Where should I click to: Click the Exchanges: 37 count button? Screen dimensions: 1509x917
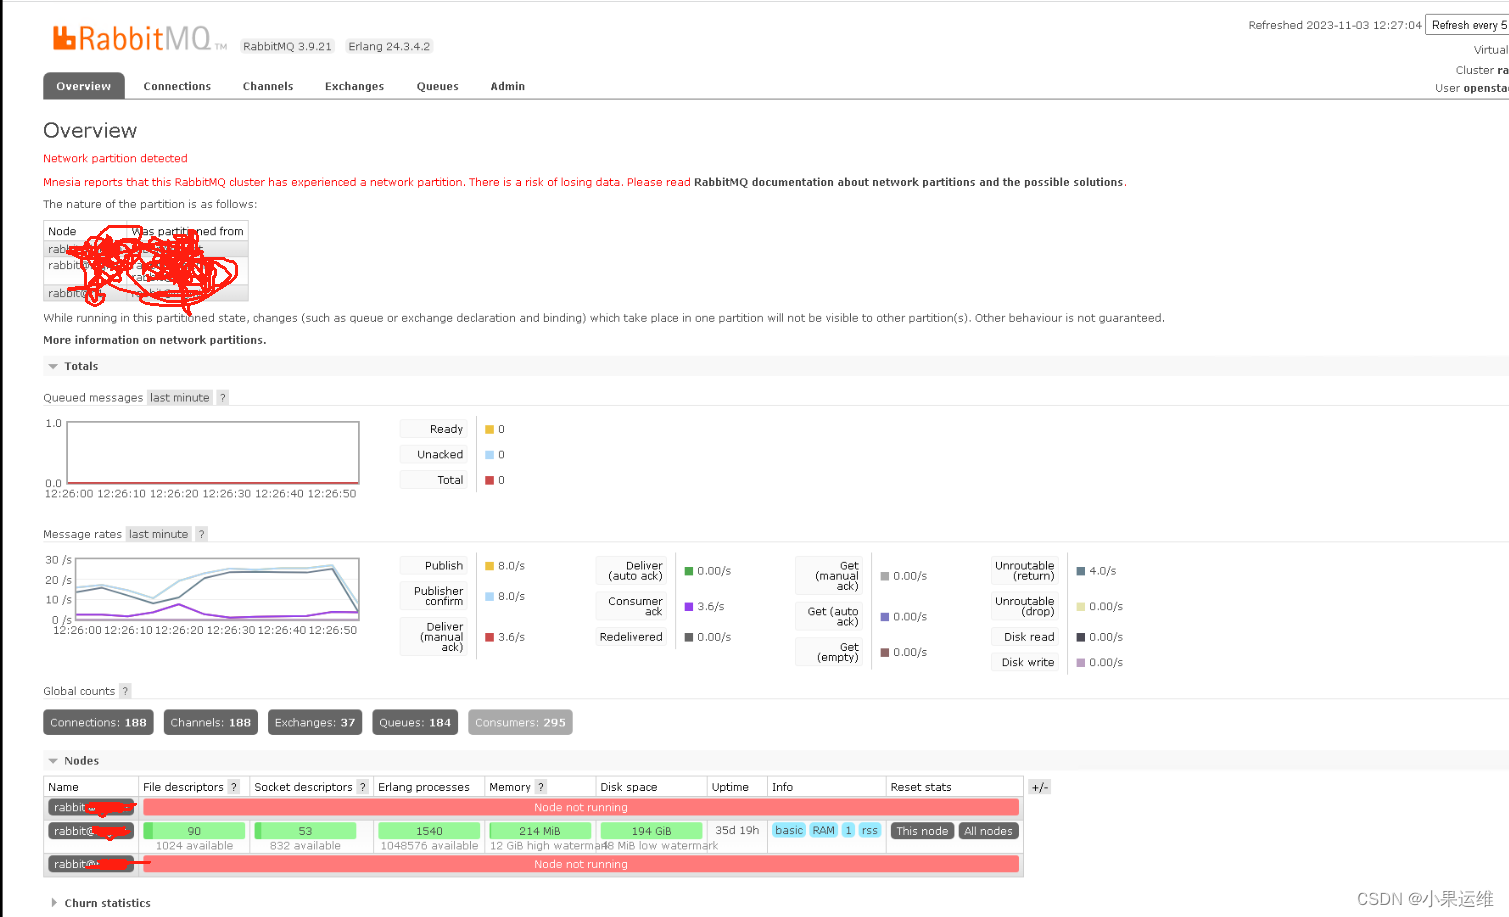click(x=315, y=722)
